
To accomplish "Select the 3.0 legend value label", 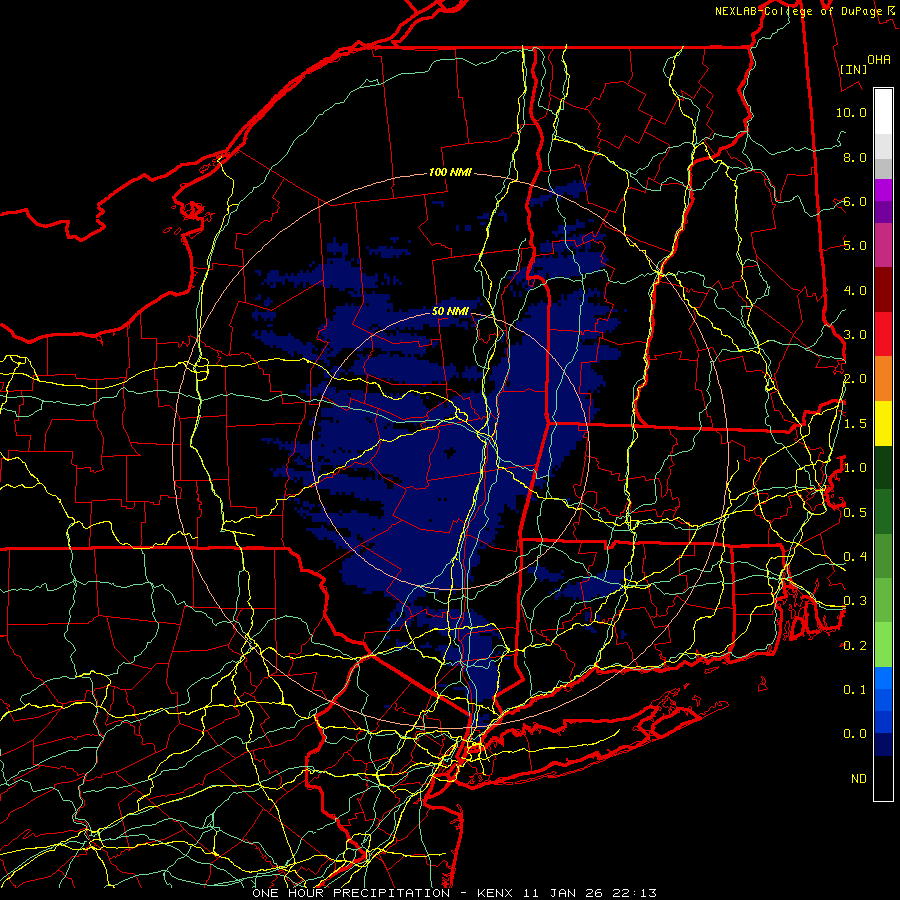I will [855, 335].
